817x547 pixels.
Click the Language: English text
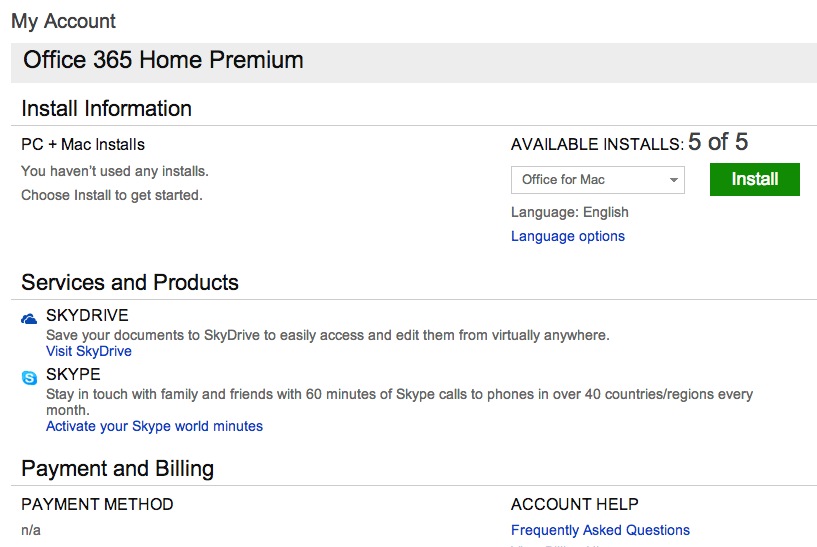(570, 212)
